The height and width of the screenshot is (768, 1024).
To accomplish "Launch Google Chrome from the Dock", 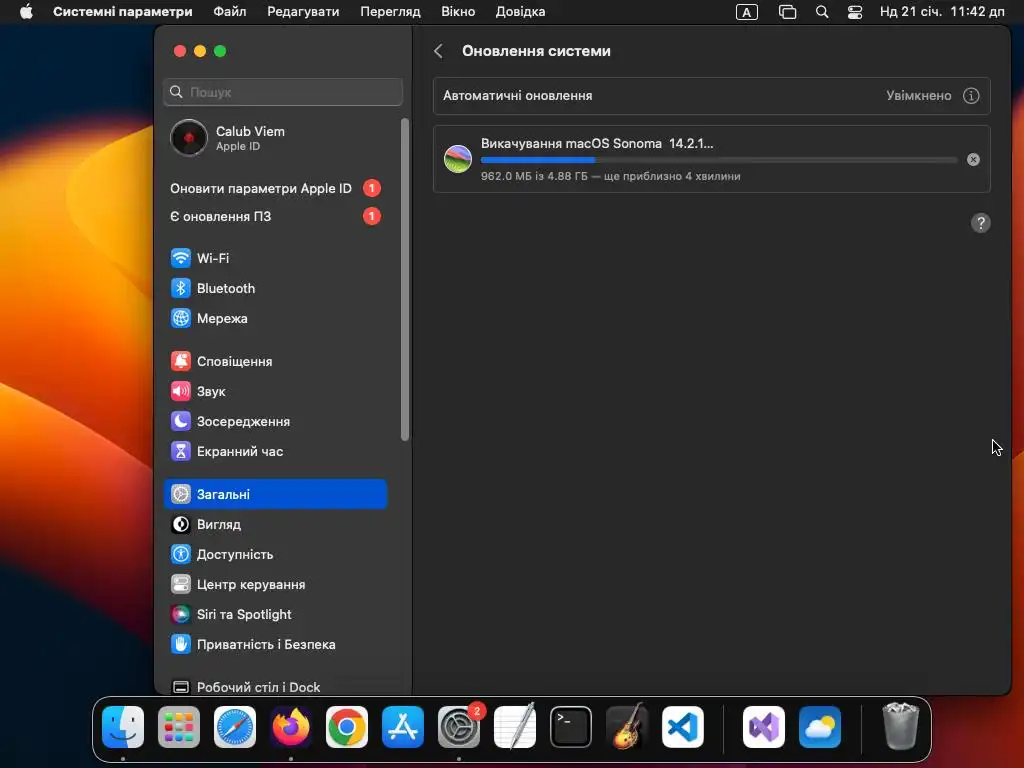I will click(x=347, y=727).
